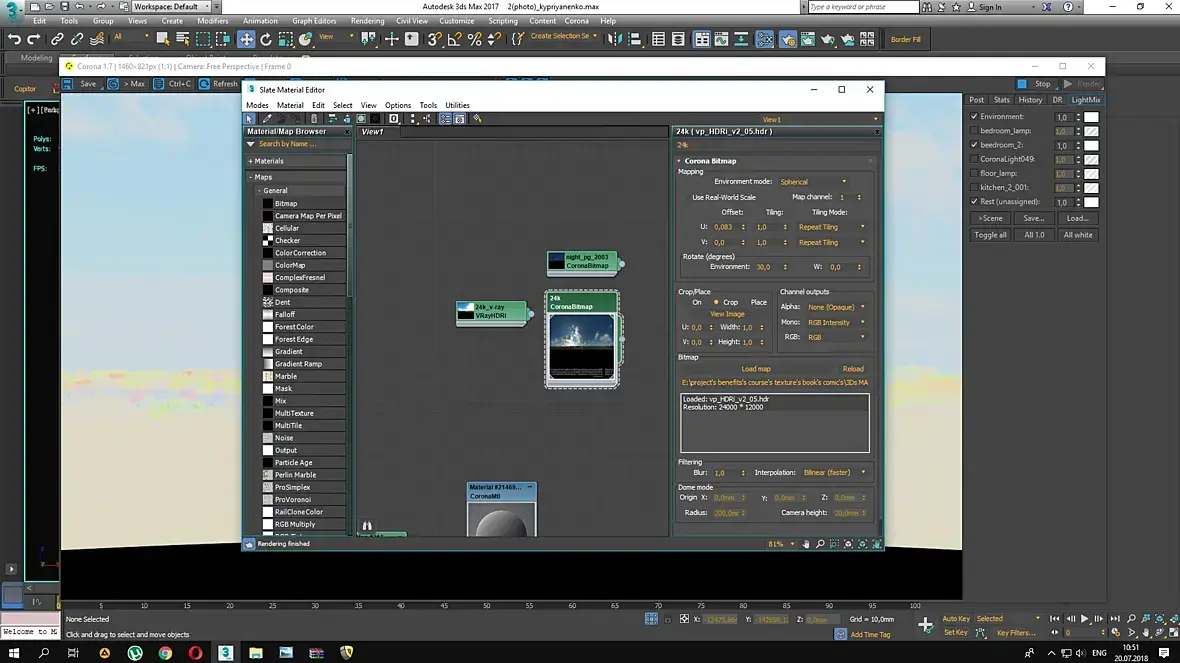
Task: Select the Move tool in main toolbar
Action: pyautogui.click(x=246, y=39)
